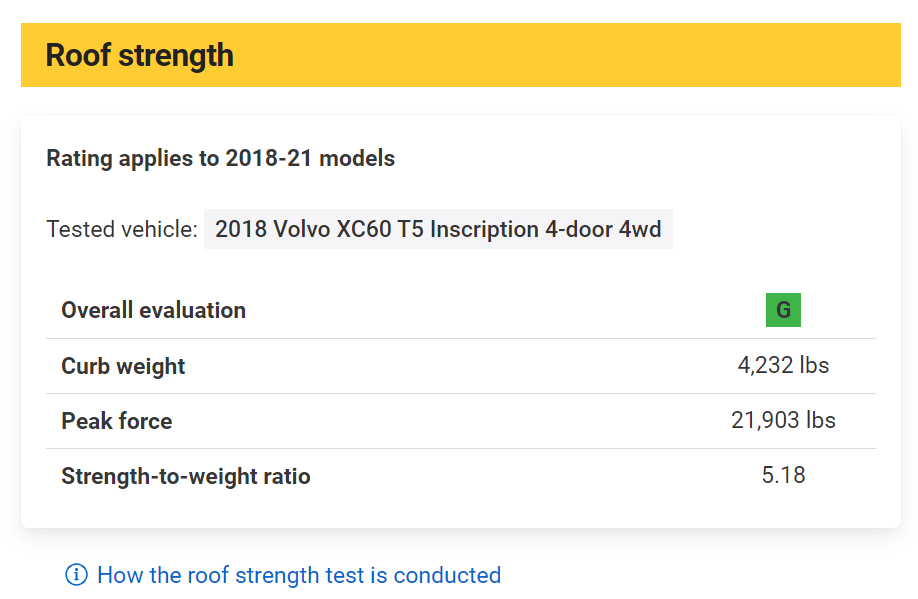
Task: Click '2018 Volvo XC60' text in vehicle box
Action: (x=303, y=229)
